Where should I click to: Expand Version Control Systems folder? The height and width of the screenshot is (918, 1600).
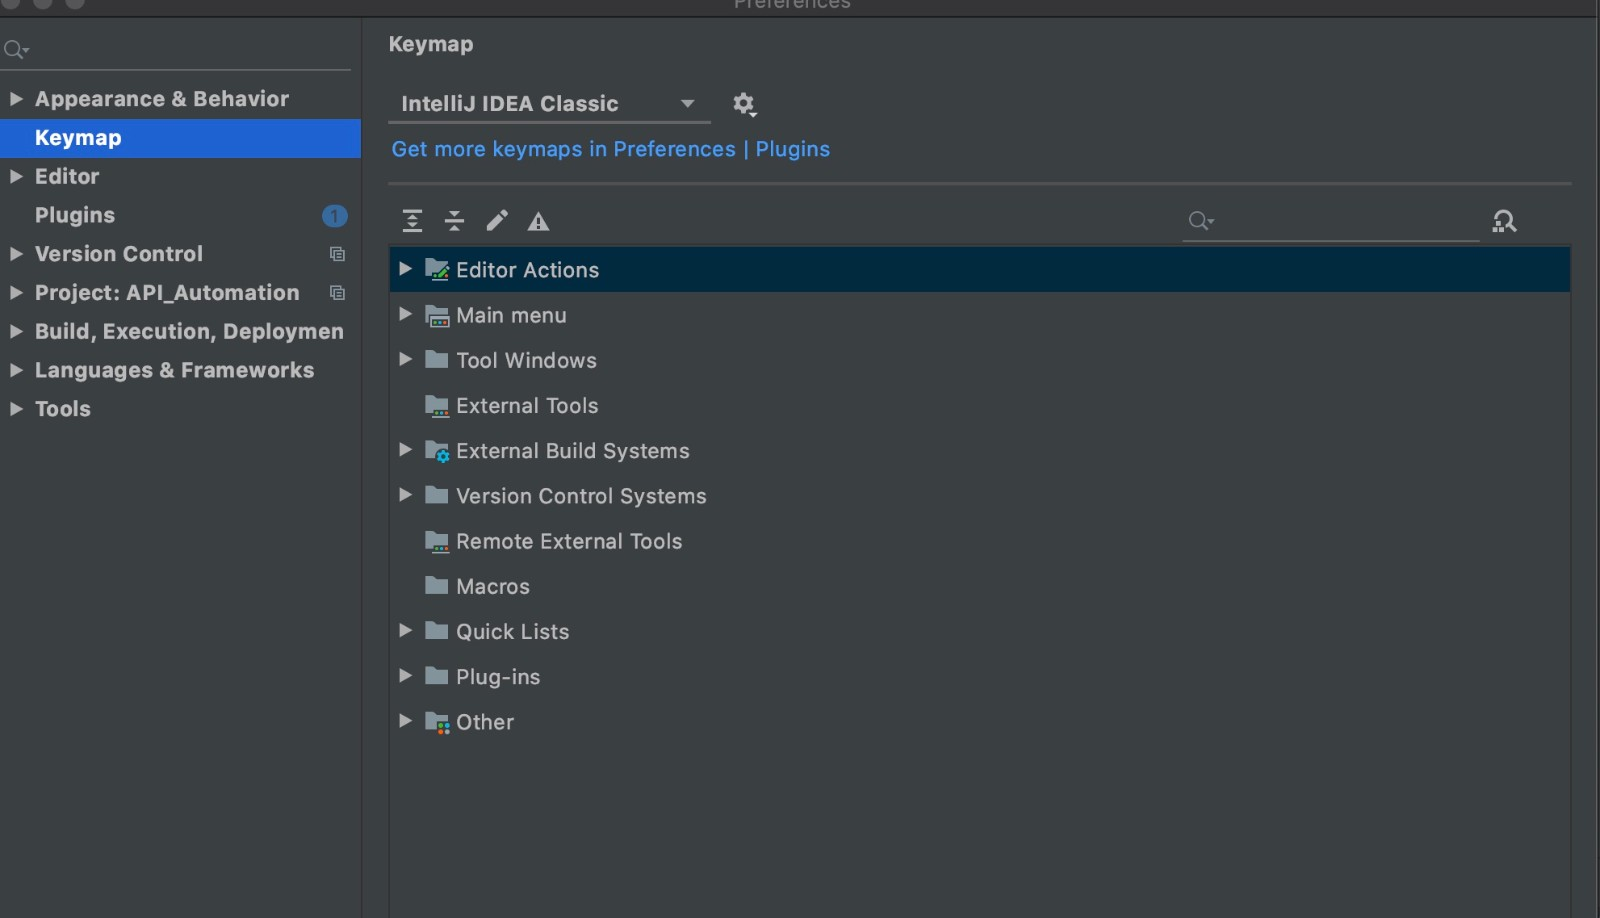click(405, 495)
